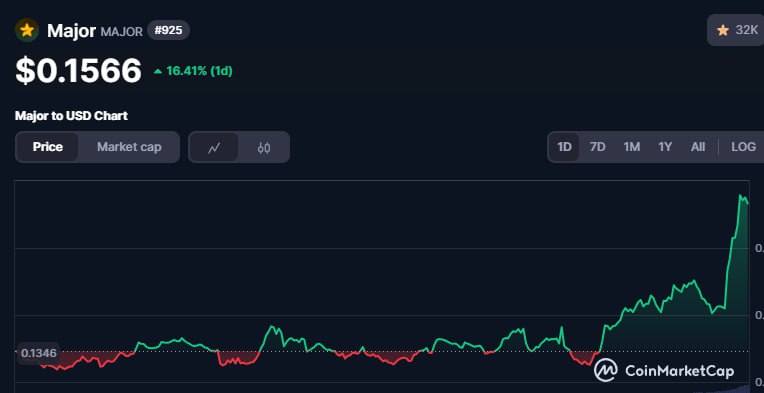The image size is (764, 393).
Task: Select the 1D time range
Action: (564, 147)
